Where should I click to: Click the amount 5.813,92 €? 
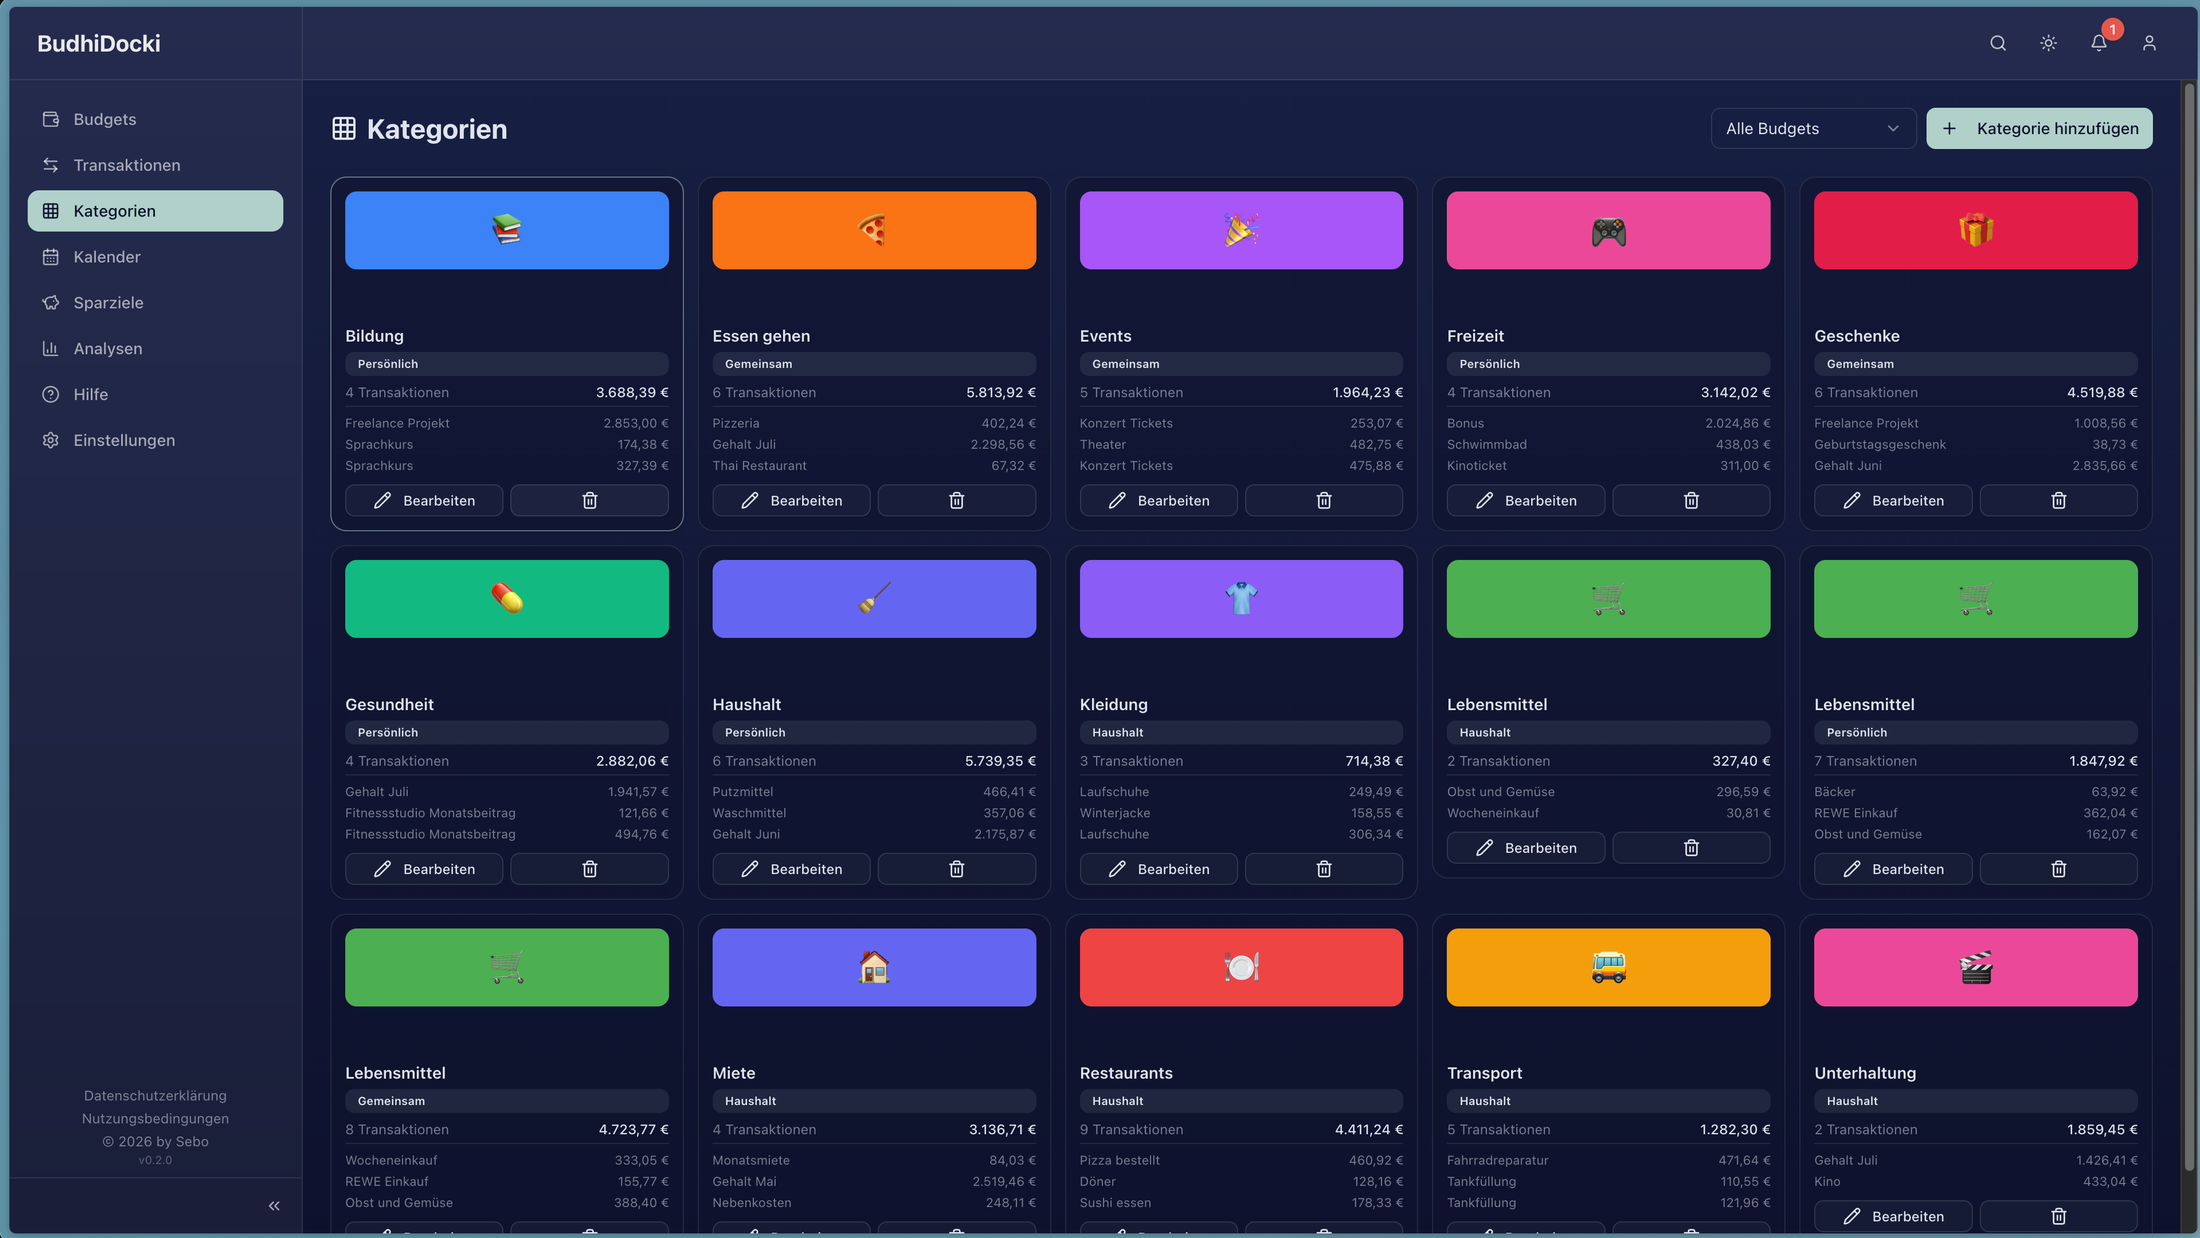(x=1001, y=393)
